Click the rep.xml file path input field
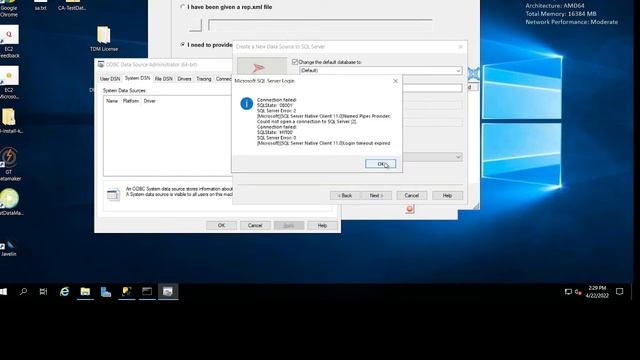Screen dimensions: 640x360 coord(320,25)
